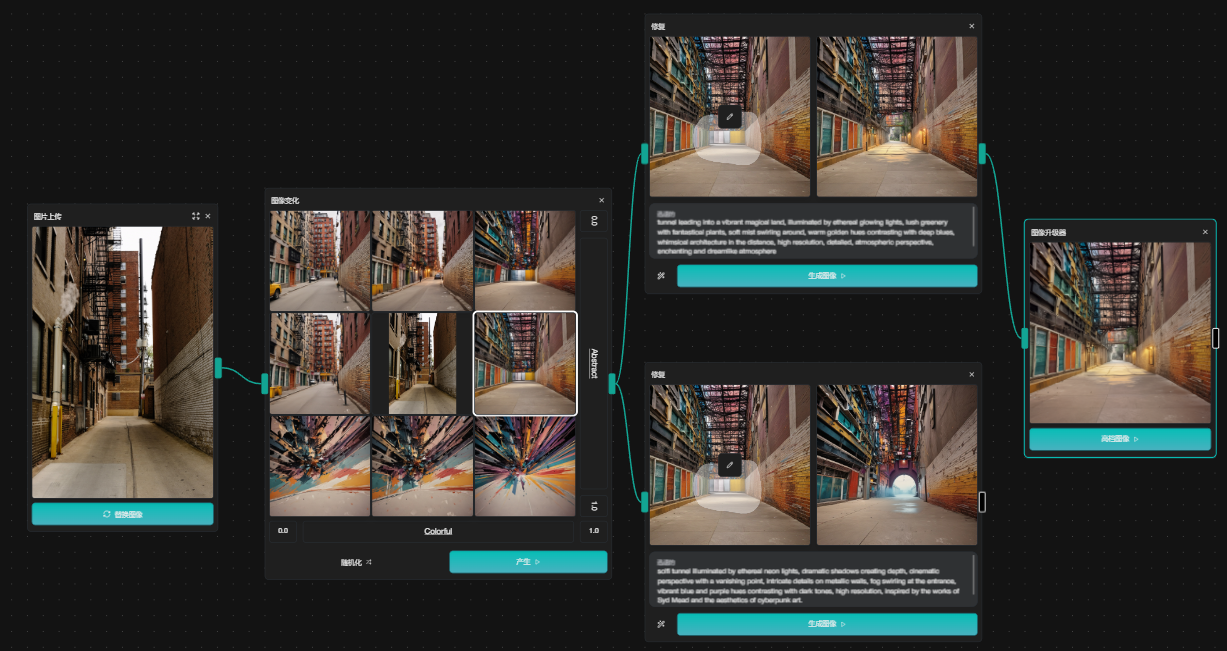Viewport: 1227px width, 651px height.
Task: Close the image variation node
Action: point(601,200)
